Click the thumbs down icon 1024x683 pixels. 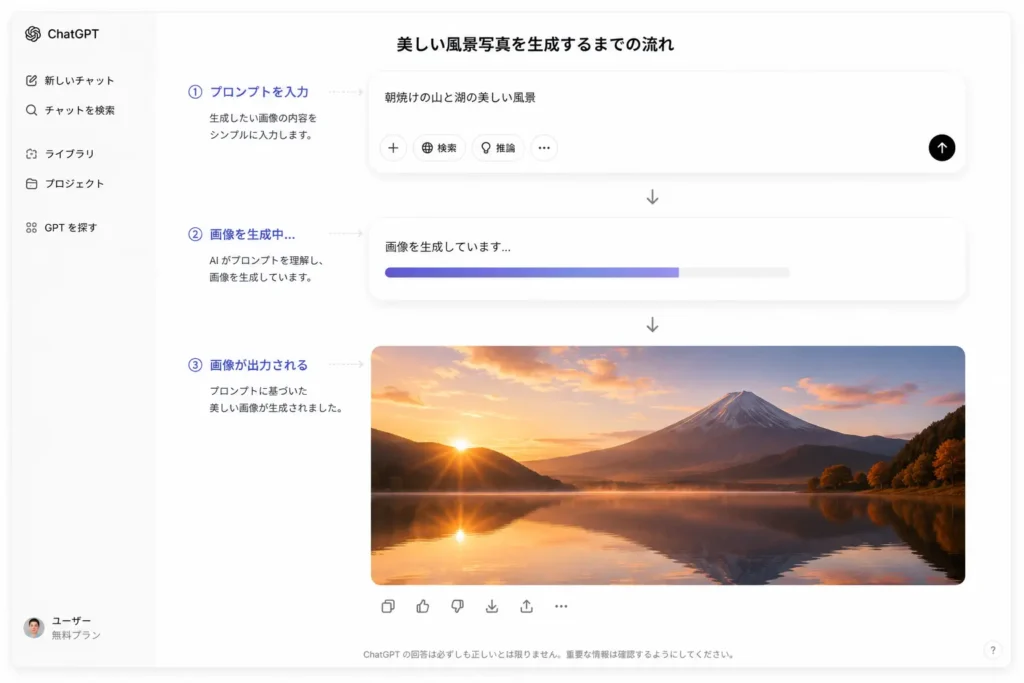click(457, 607)
